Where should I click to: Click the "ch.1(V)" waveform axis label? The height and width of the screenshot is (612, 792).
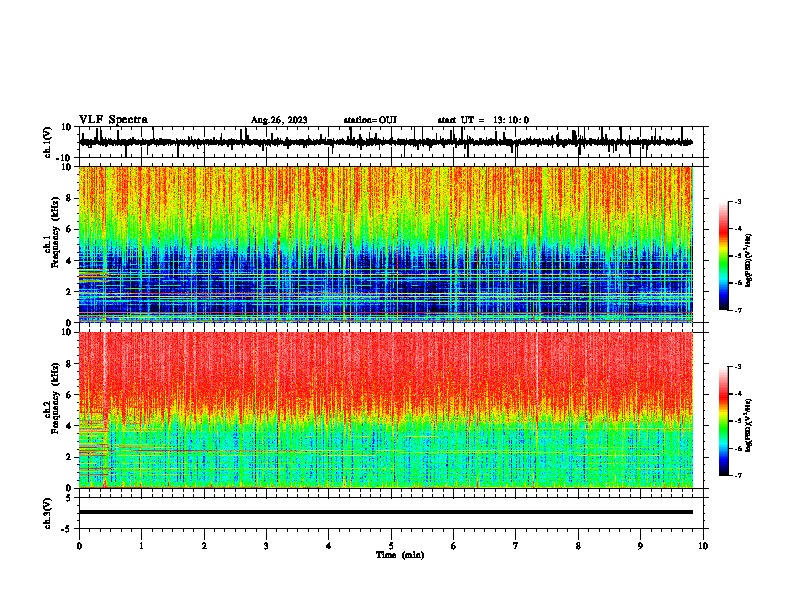48,142
